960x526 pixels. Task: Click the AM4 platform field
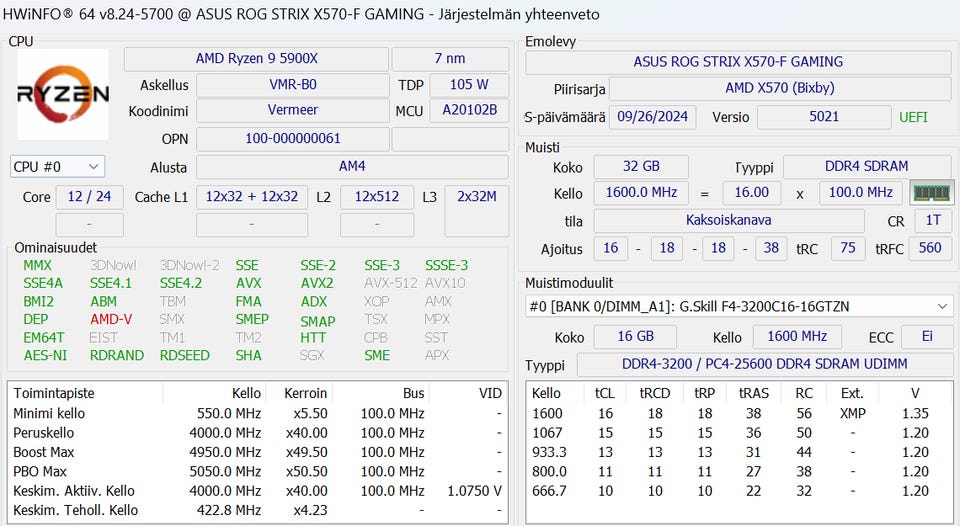352,167
